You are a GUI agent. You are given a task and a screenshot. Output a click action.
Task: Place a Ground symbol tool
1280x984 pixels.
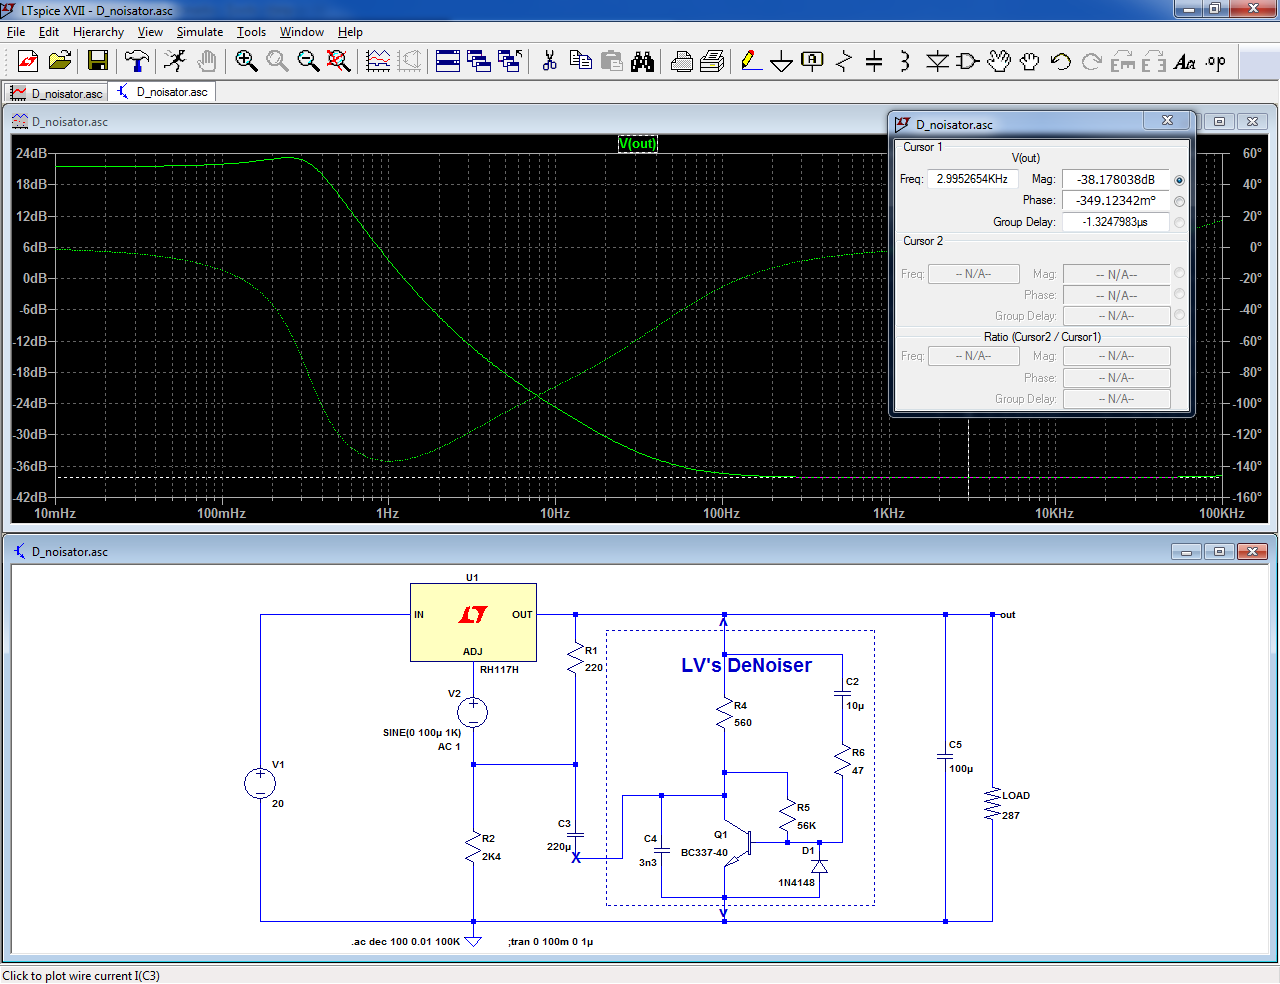[x=782, y=62]
